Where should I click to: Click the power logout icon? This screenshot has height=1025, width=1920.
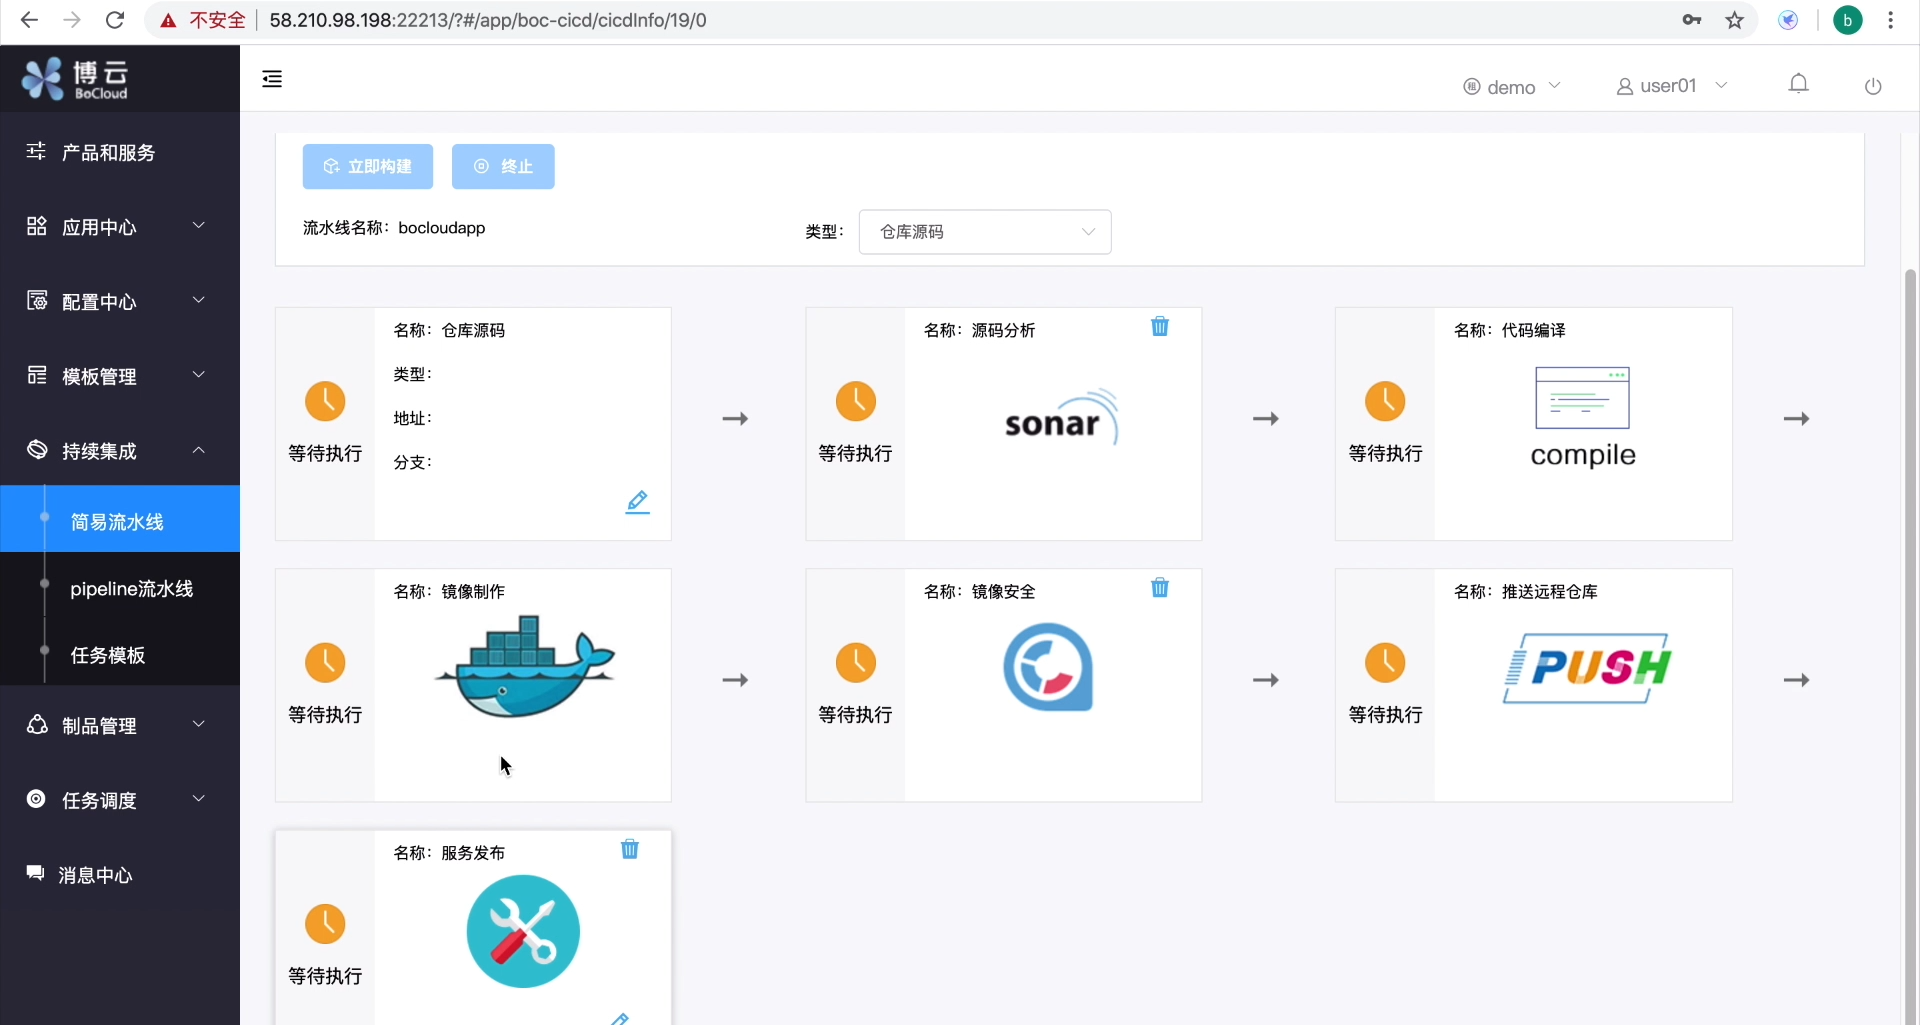[1873, 86]
